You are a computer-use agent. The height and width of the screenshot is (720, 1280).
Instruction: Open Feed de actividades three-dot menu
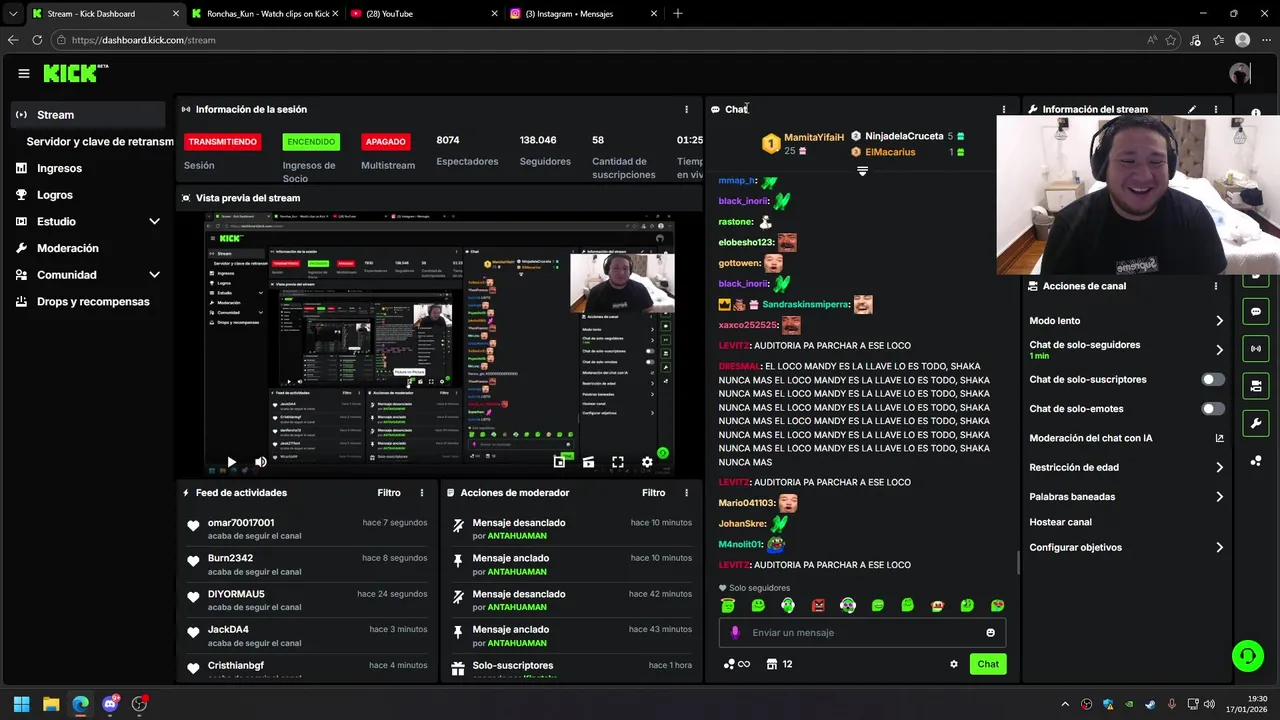point(422,492)
